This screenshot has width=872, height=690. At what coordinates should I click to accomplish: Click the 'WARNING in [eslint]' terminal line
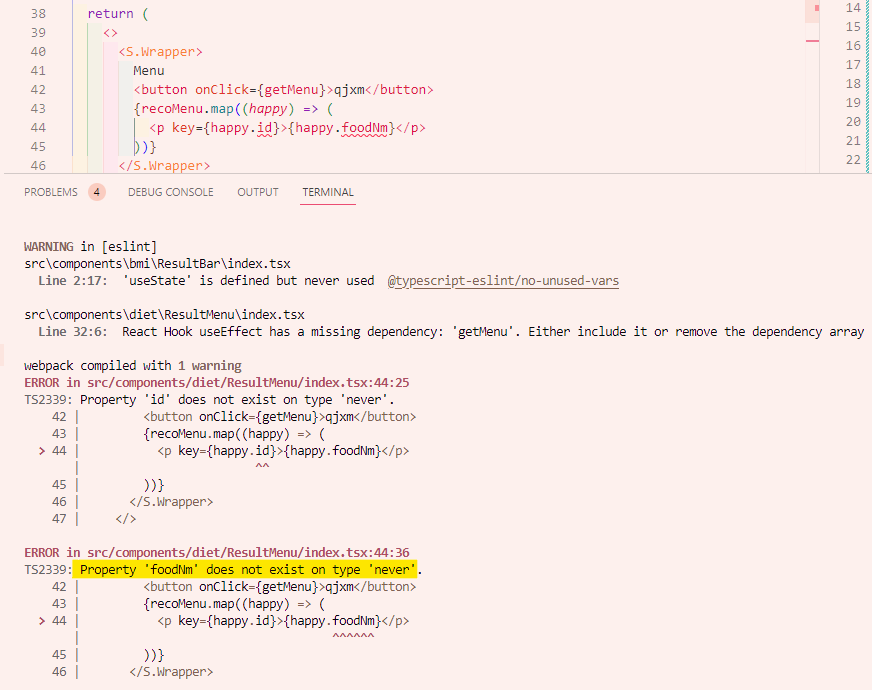[91, 247]
